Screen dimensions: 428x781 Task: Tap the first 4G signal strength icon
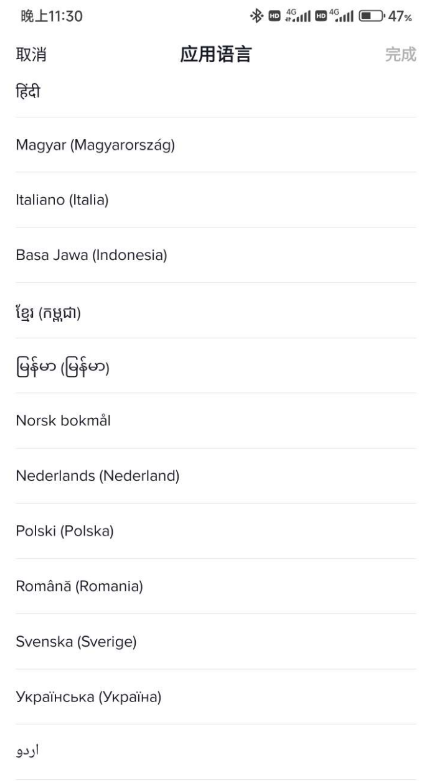pyautogui.click(x=298, y=16)
